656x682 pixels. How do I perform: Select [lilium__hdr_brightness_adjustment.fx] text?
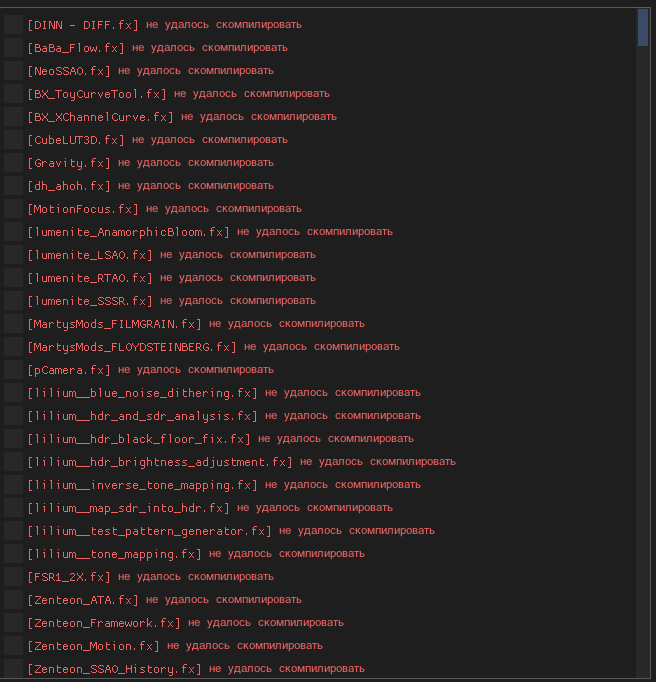(x=241, y=462)
